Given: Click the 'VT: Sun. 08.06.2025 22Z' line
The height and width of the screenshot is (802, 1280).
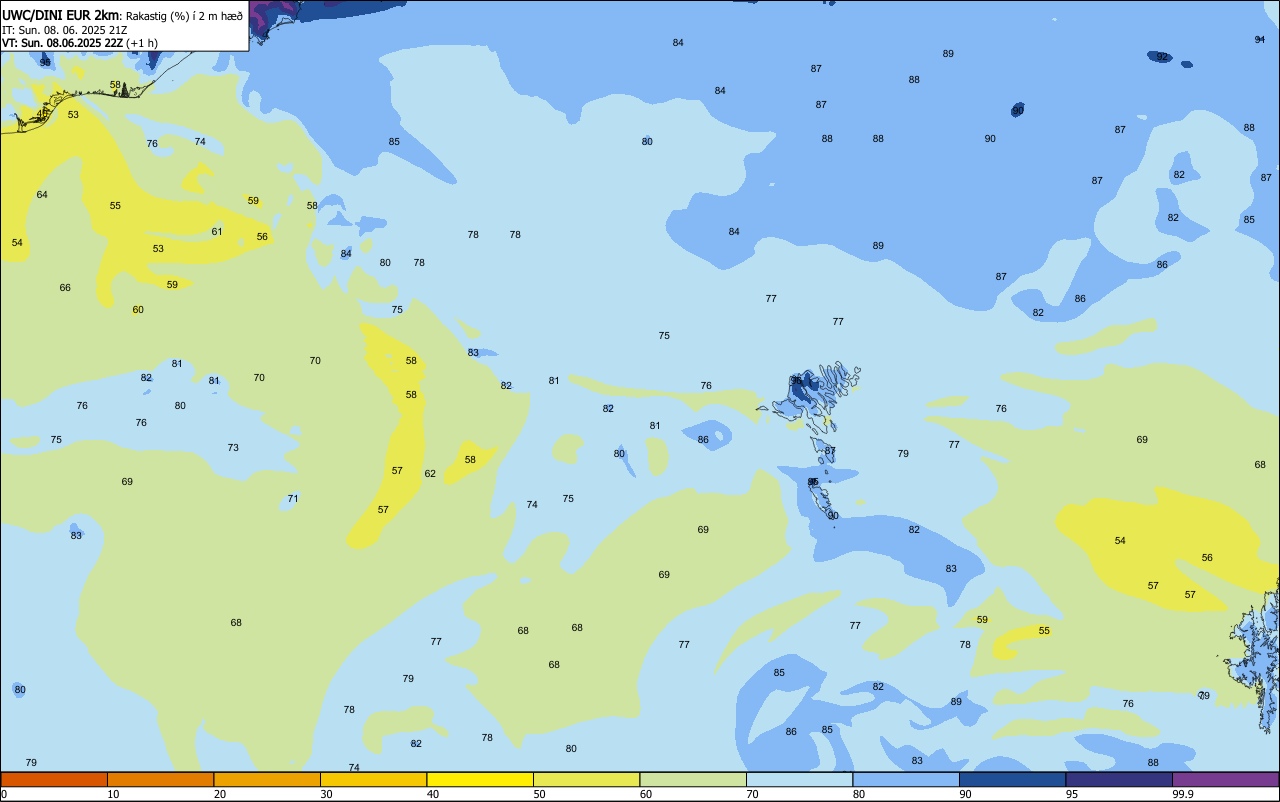Looking at the screenshot, I should 62,43.
